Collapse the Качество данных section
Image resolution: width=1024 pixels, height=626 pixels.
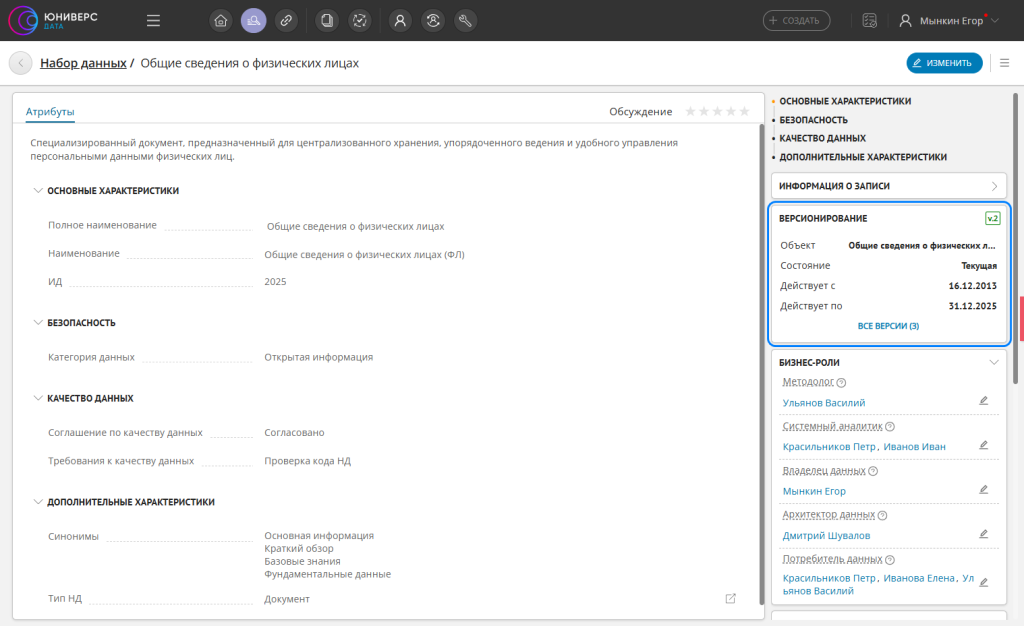click(38, 398)
